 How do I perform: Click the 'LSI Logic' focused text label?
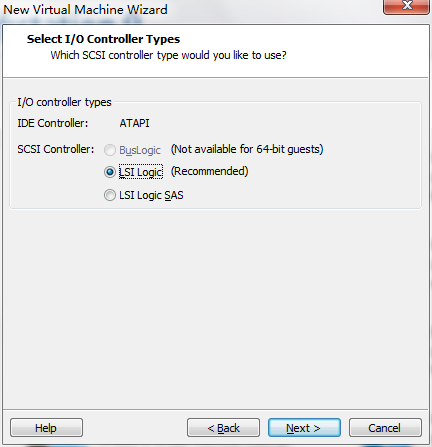point(141,172)
